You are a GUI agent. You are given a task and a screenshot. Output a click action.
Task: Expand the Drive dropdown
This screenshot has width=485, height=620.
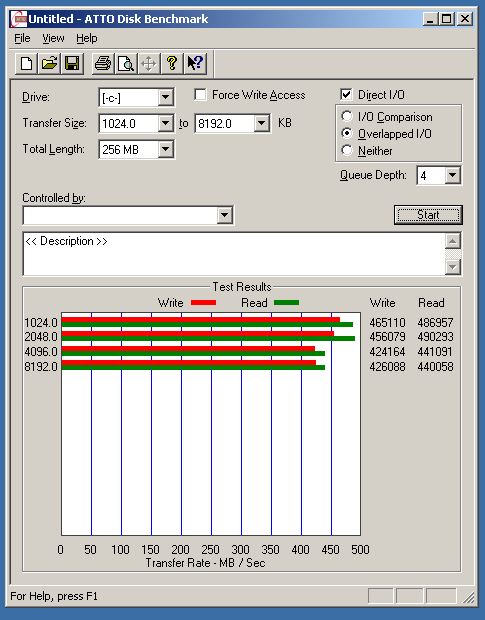click(165, 97)
